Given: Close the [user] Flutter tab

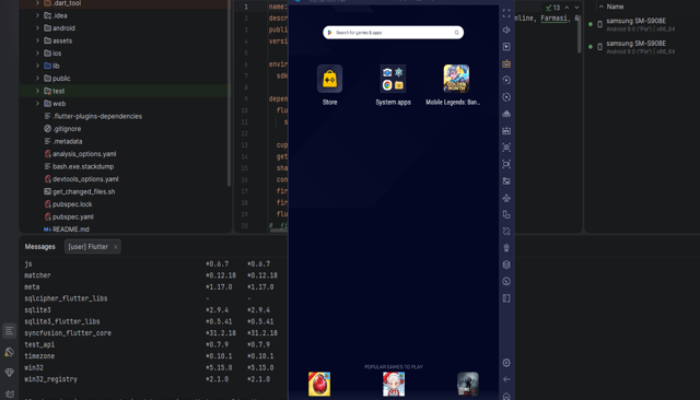Looking at the screenshot, I should point(115,246).
